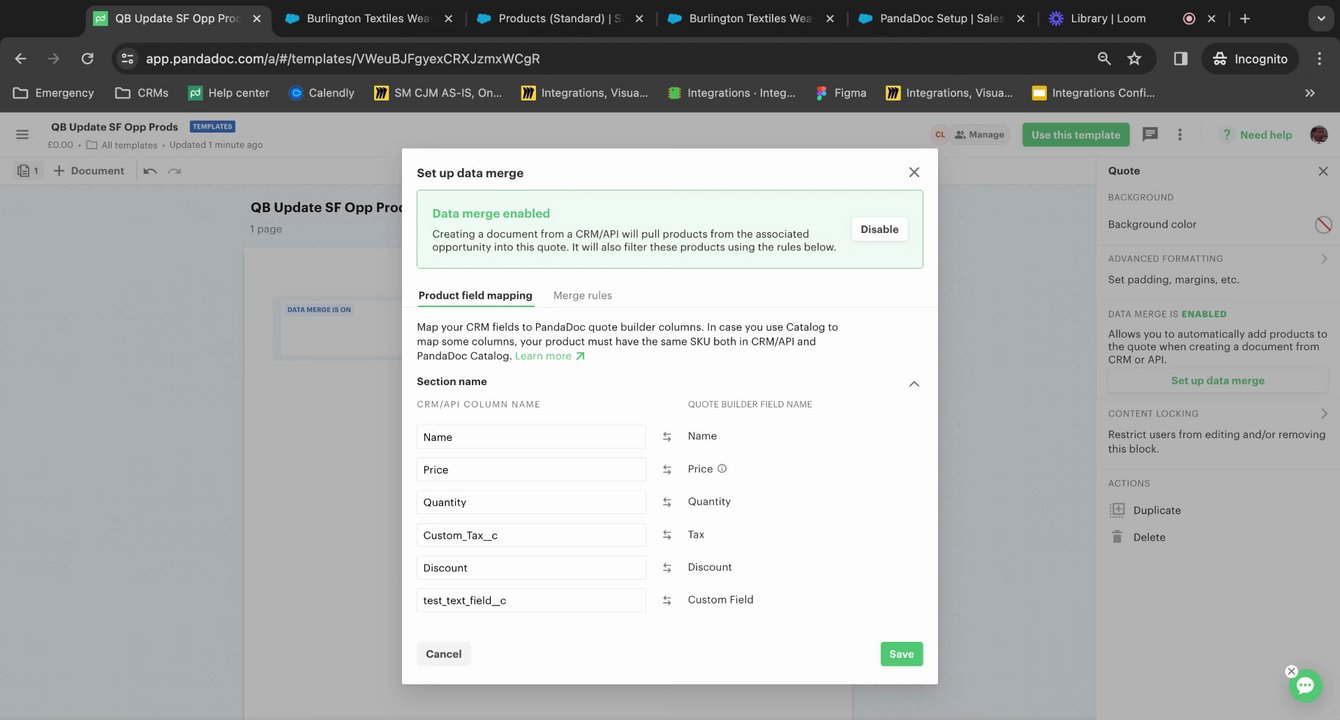Open the live chat support bubble
This screenshot has height=720, width=1340.
[x=1305, y=686]
